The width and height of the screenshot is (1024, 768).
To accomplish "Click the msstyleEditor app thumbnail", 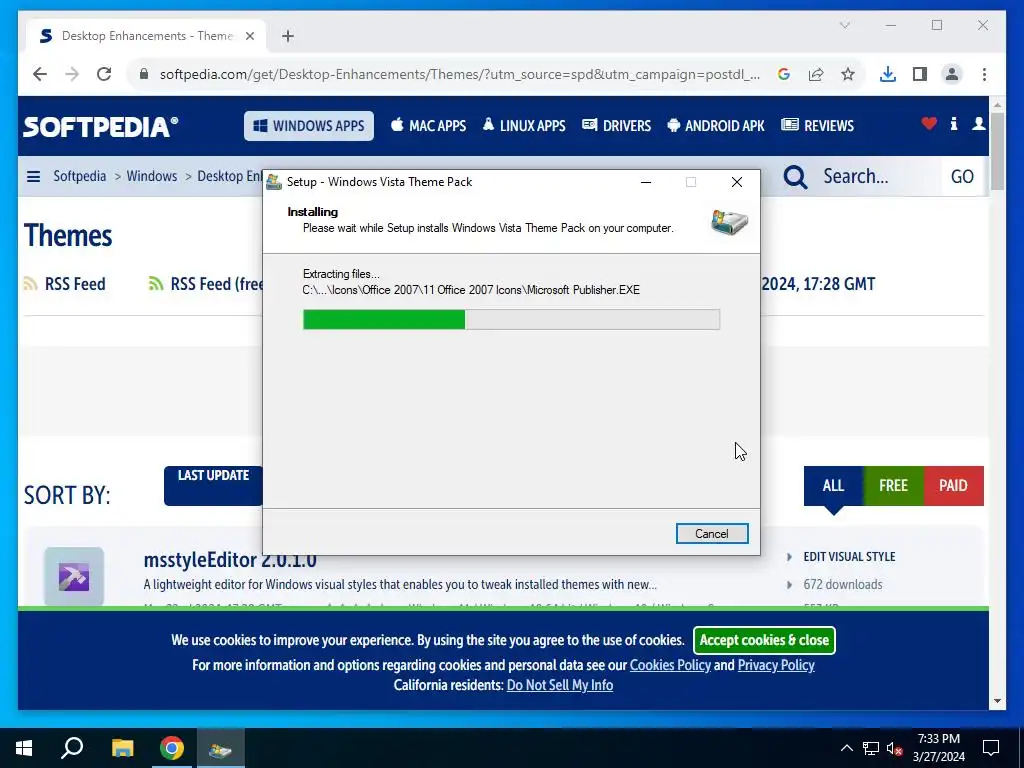I will (74, 577).
